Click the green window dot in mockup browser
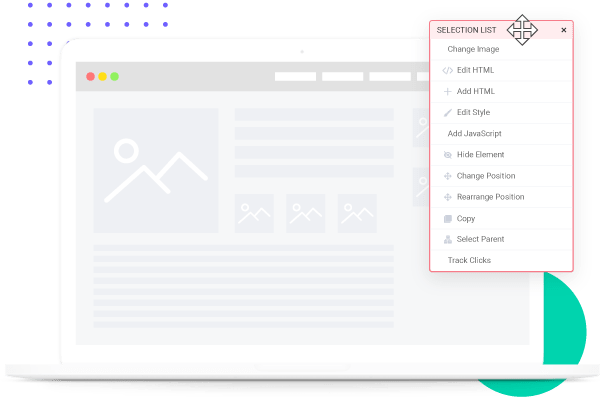 [114, 77]
